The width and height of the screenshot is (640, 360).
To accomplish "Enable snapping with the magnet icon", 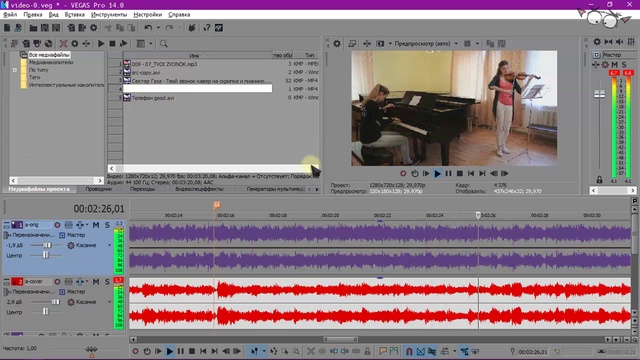I will click(409, 351).
